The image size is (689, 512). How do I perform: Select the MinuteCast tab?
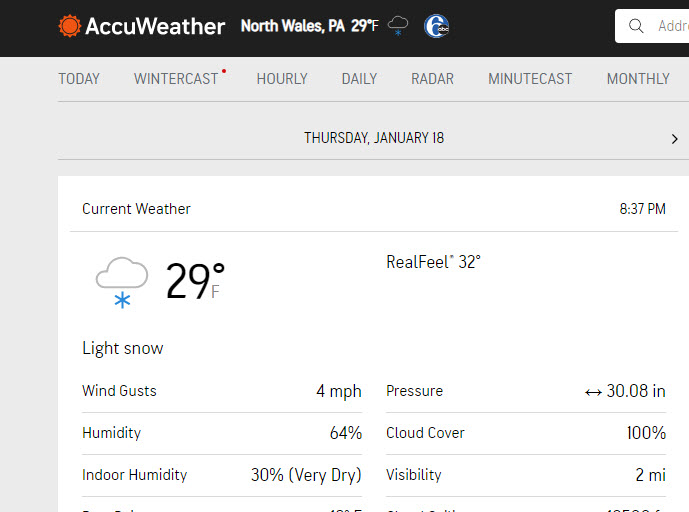[x=530, y=79]
